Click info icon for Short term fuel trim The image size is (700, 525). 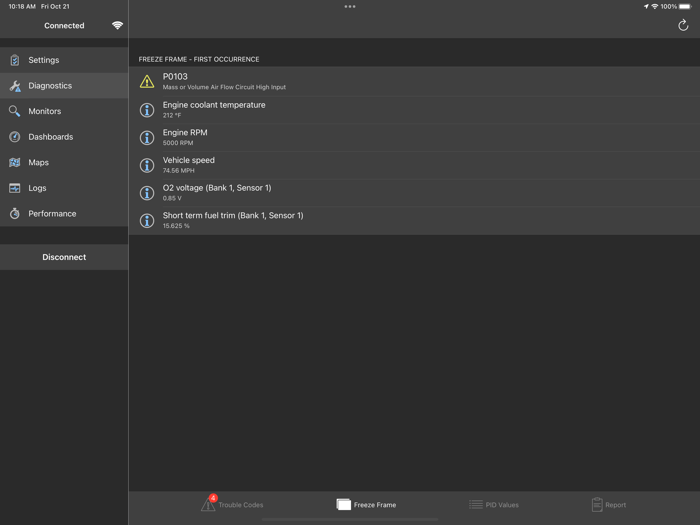(x=147, y=221)
